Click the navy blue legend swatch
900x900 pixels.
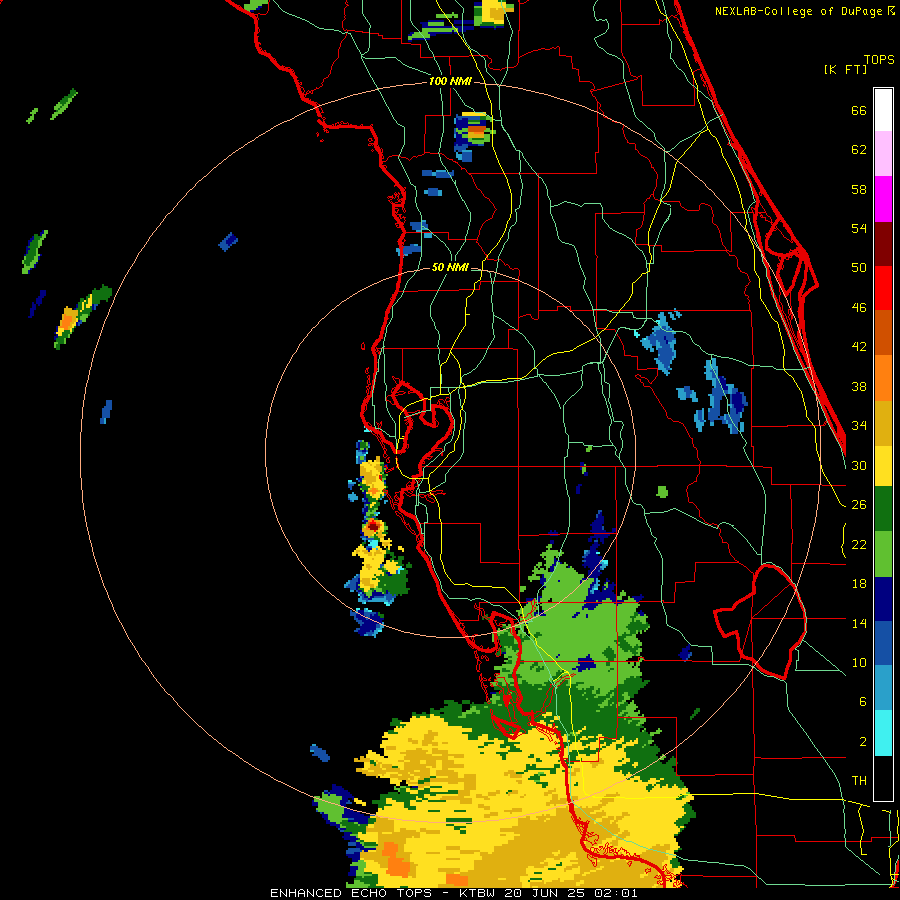coord(883,599)
